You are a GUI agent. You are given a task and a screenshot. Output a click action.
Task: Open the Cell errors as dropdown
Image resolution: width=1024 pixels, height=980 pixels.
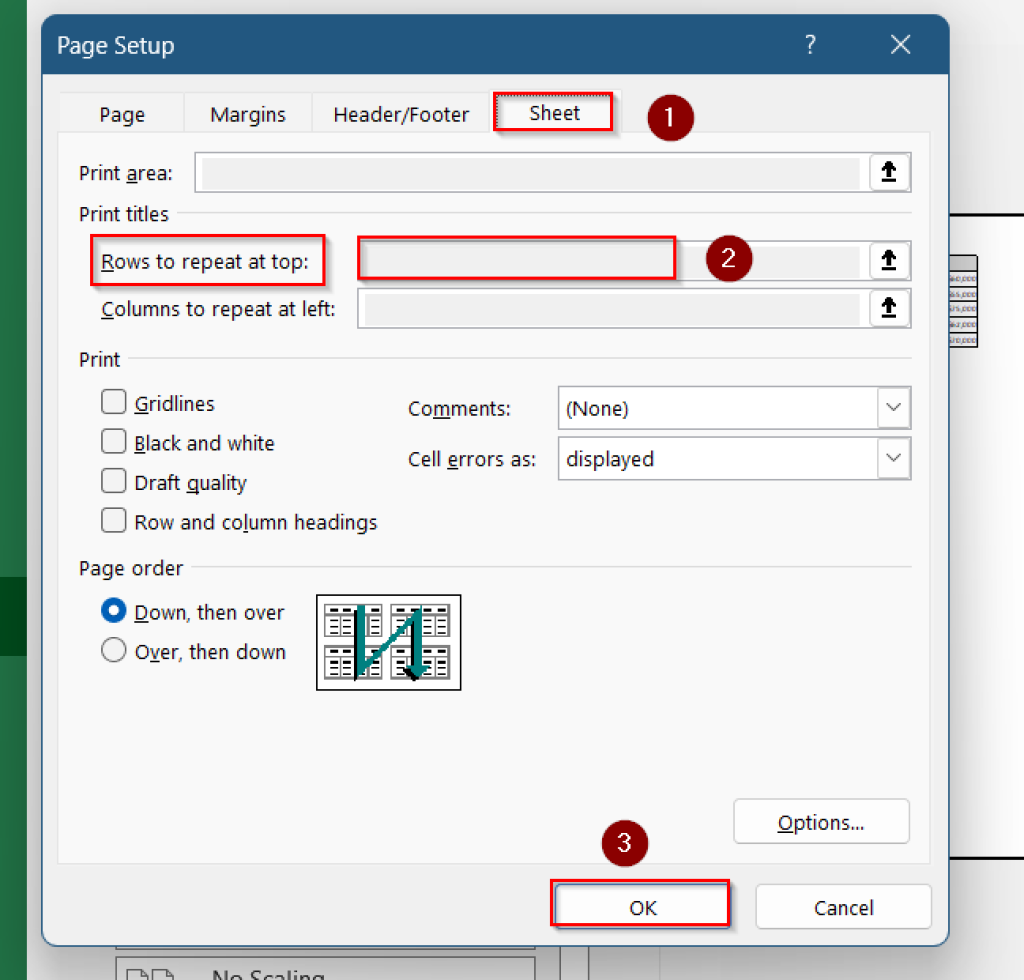click(895, 458)
